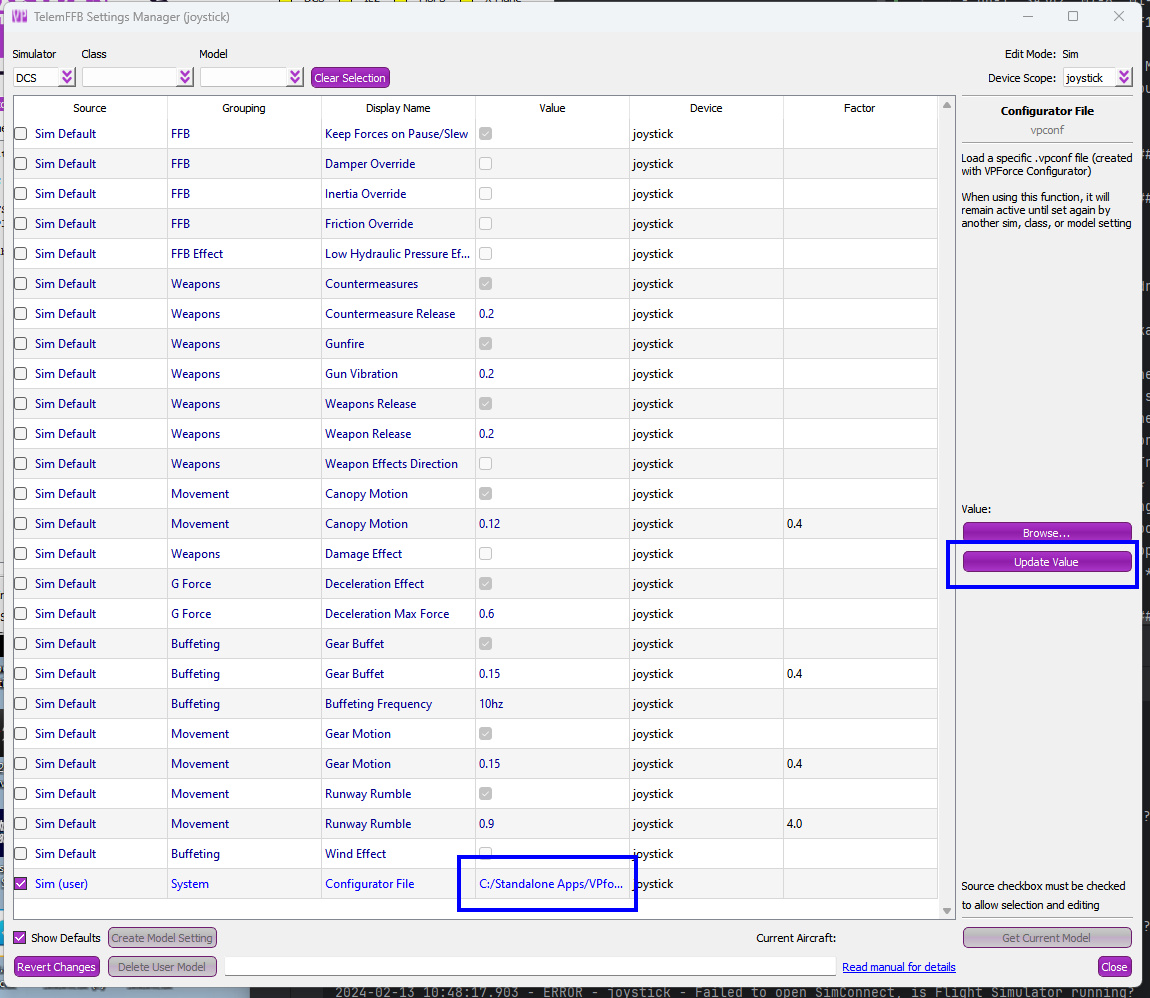The height and width of the screenshot is (998, 1150).
Task: Click the Configurator File path value cell
Action: pos(552,884)
